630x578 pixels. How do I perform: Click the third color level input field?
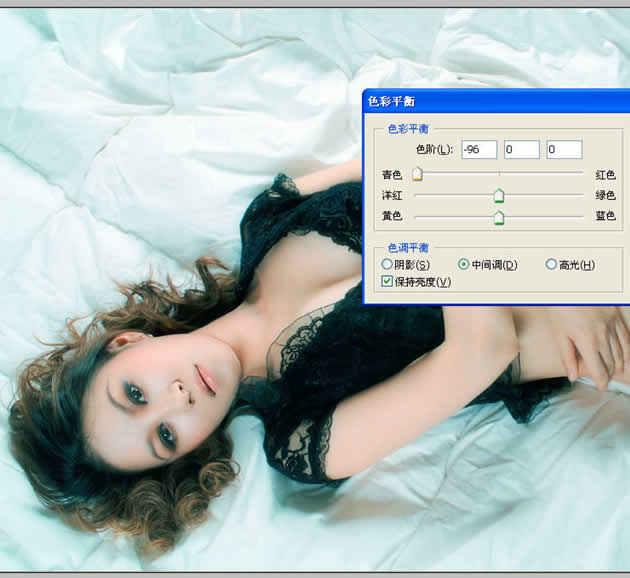click(564, 149)
